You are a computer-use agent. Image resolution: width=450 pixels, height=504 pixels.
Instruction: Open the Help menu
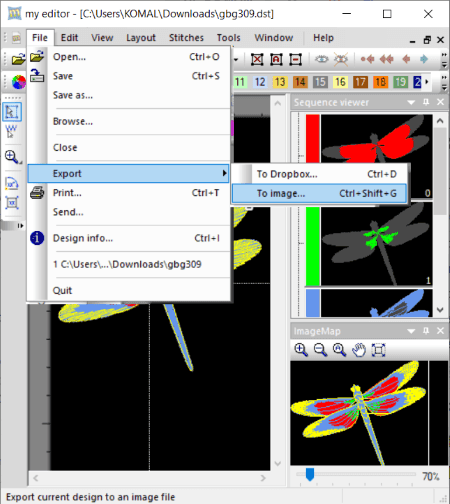[323, 38]
